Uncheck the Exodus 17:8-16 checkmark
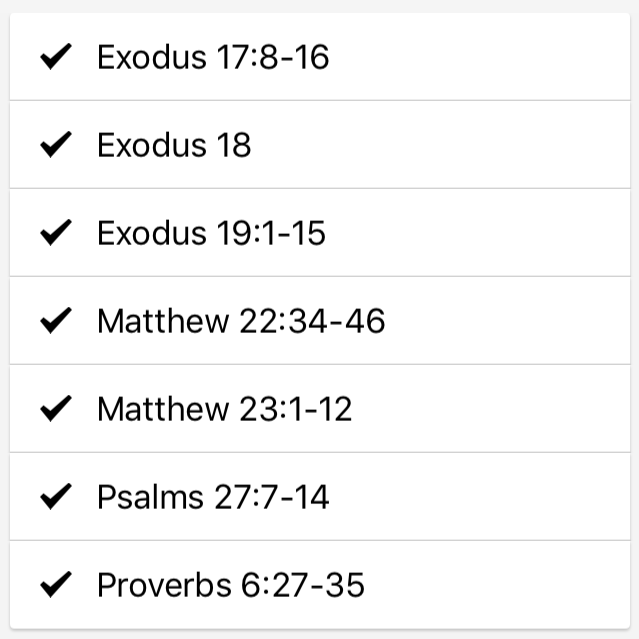Screen dimensions: 639x639 56,58
